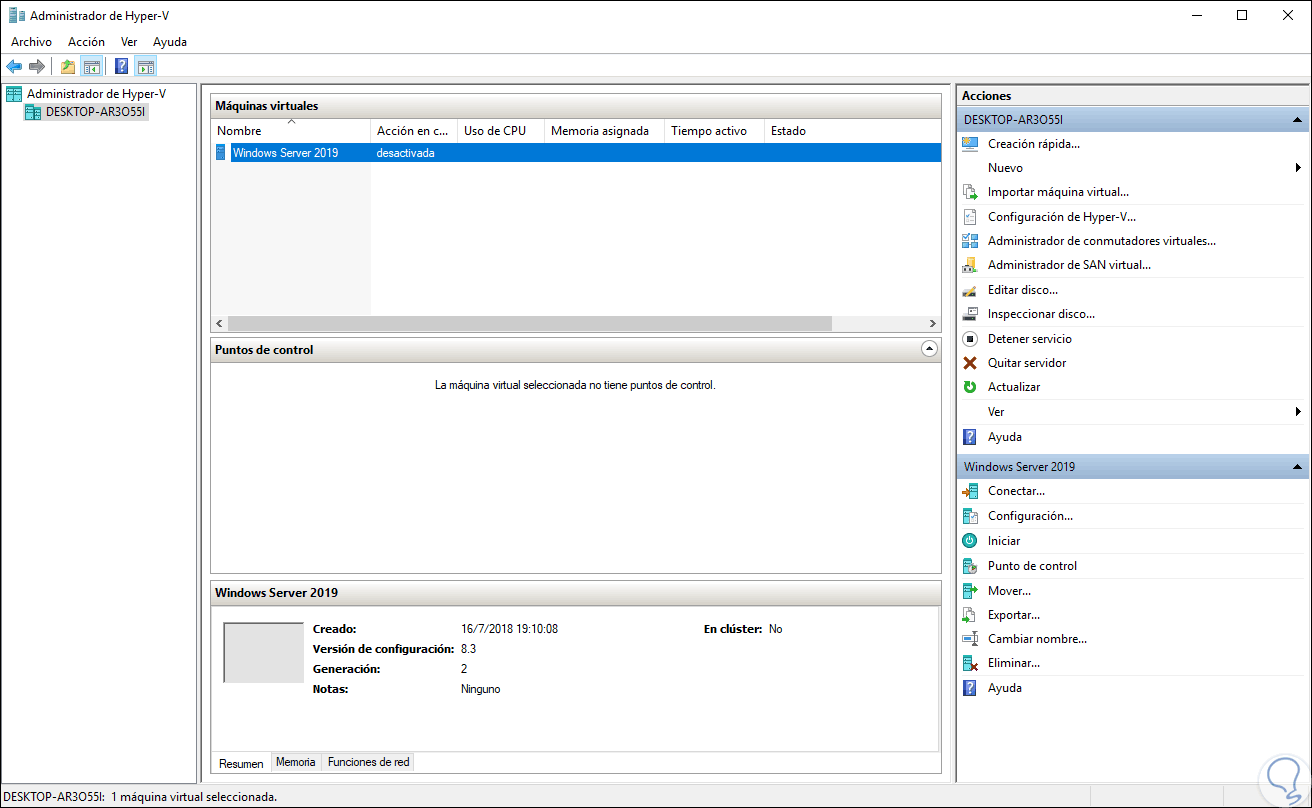This screenshot has width=1312, height=808.
Task: Open Administrador de conmutadores virtuales via its icon
Action: click(x=969, y=240)
